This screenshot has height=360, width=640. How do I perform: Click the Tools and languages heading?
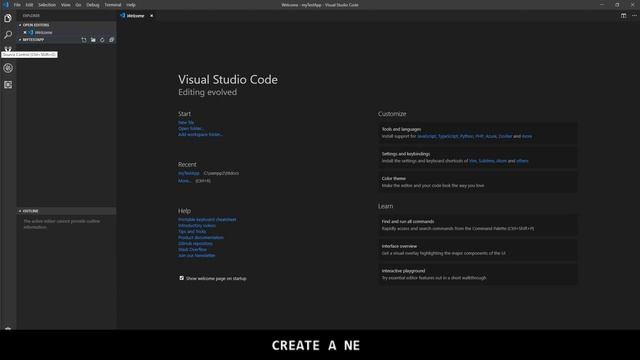[401, 129]
